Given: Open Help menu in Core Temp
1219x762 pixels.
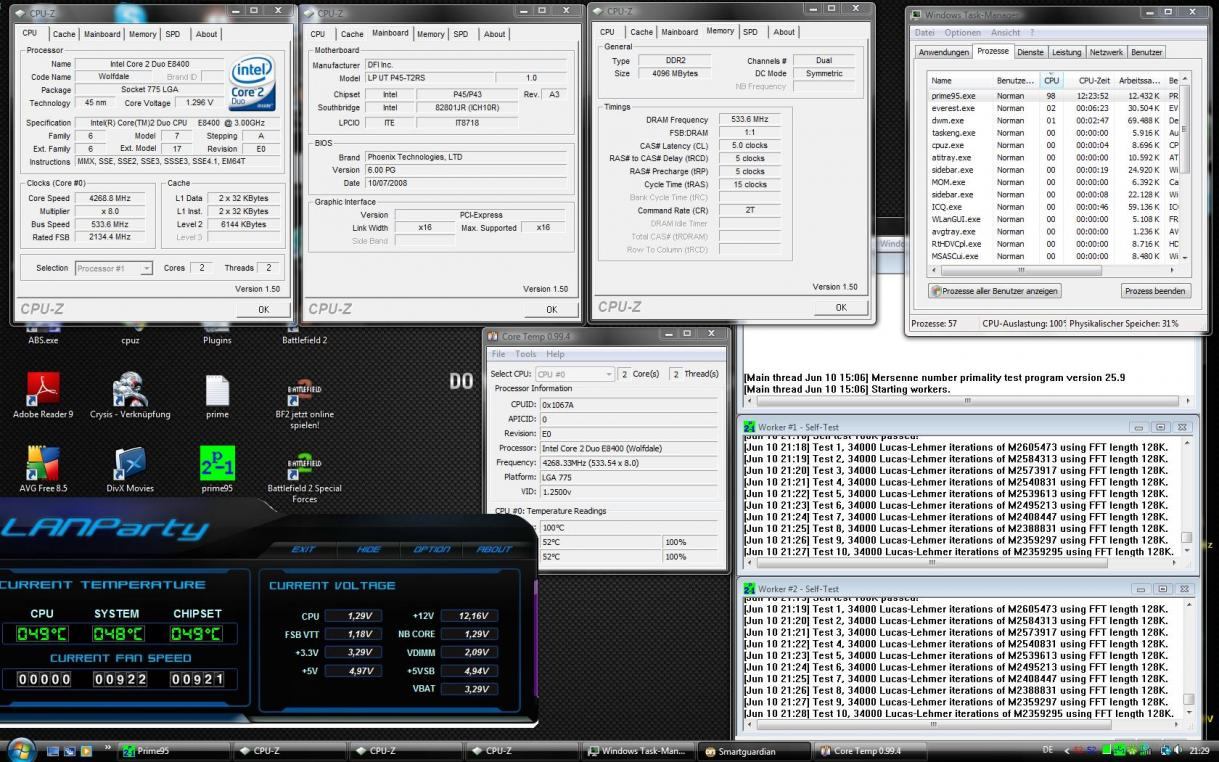Looking at the screenshot, I should [x=555, y=354].
